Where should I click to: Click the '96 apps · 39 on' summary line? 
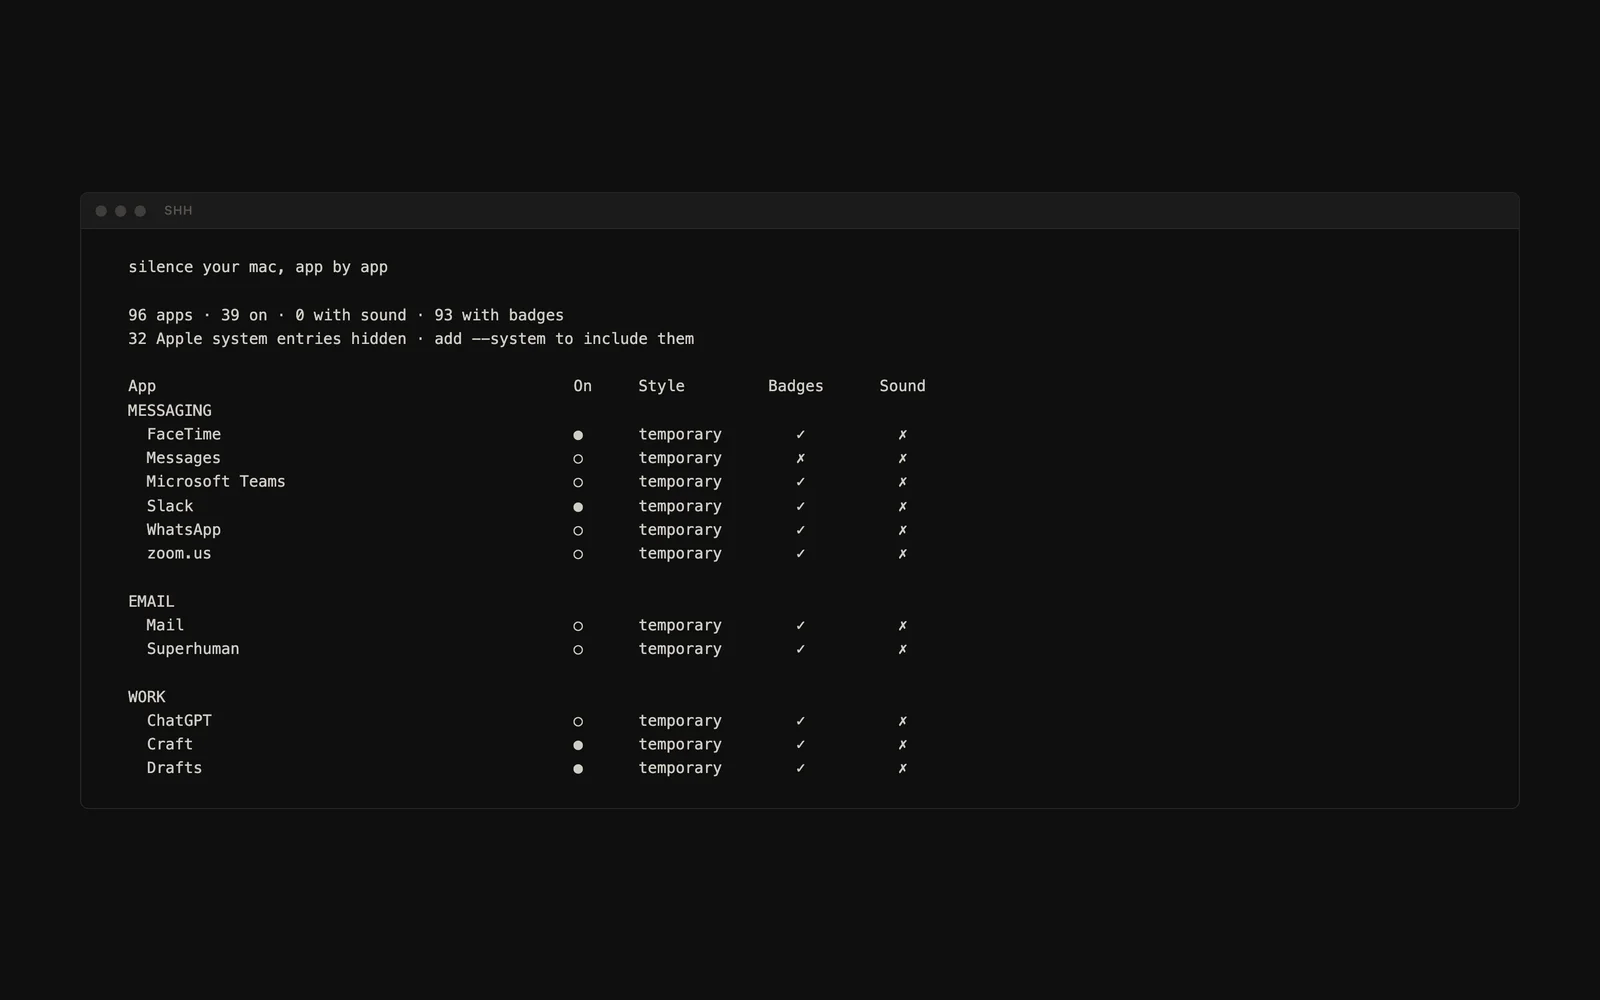346,315
